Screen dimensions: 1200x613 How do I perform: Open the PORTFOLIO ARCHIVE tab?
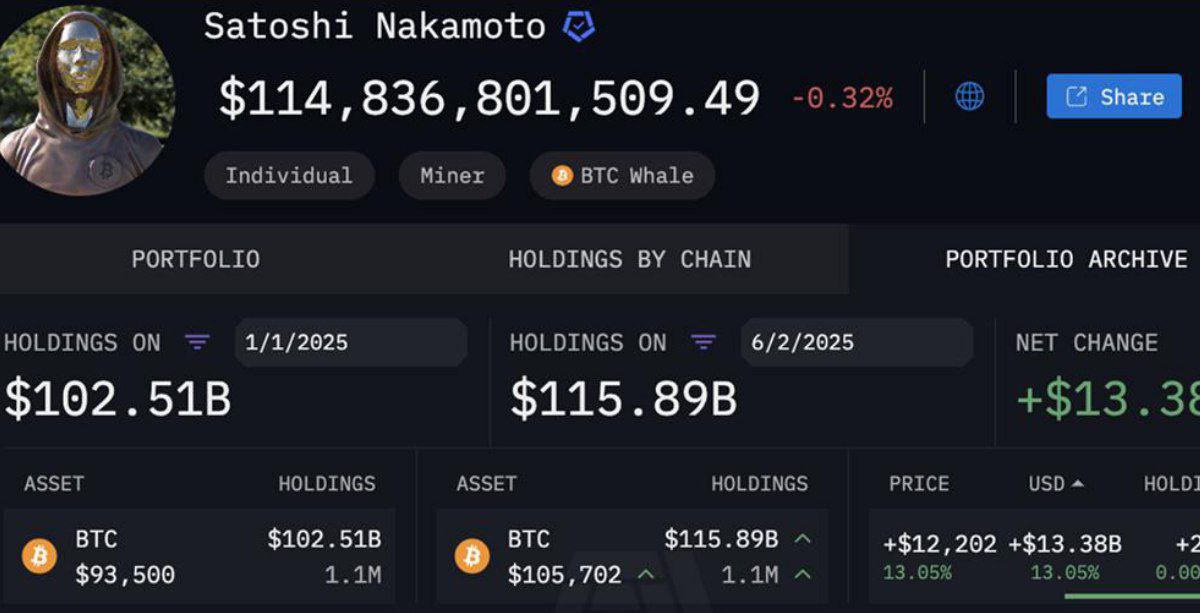(1067, 260)
